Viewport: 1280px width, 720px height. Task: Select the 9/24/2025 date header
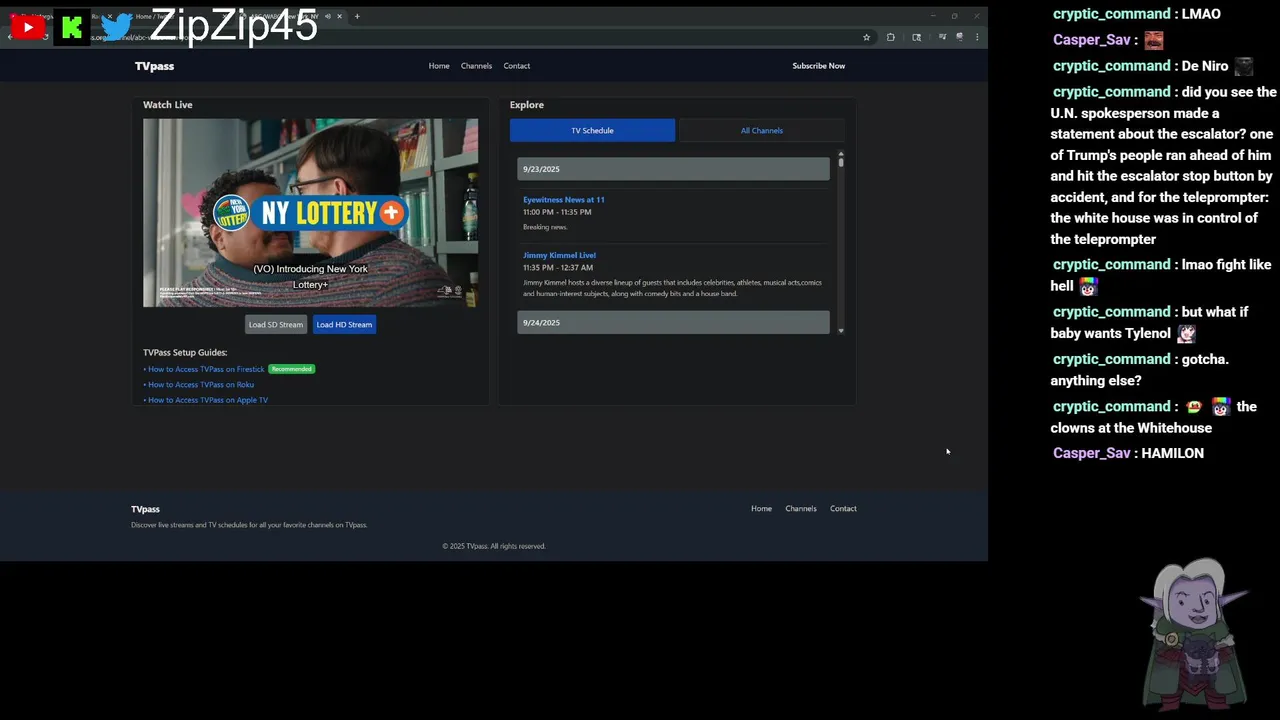[x=673, y=322]
